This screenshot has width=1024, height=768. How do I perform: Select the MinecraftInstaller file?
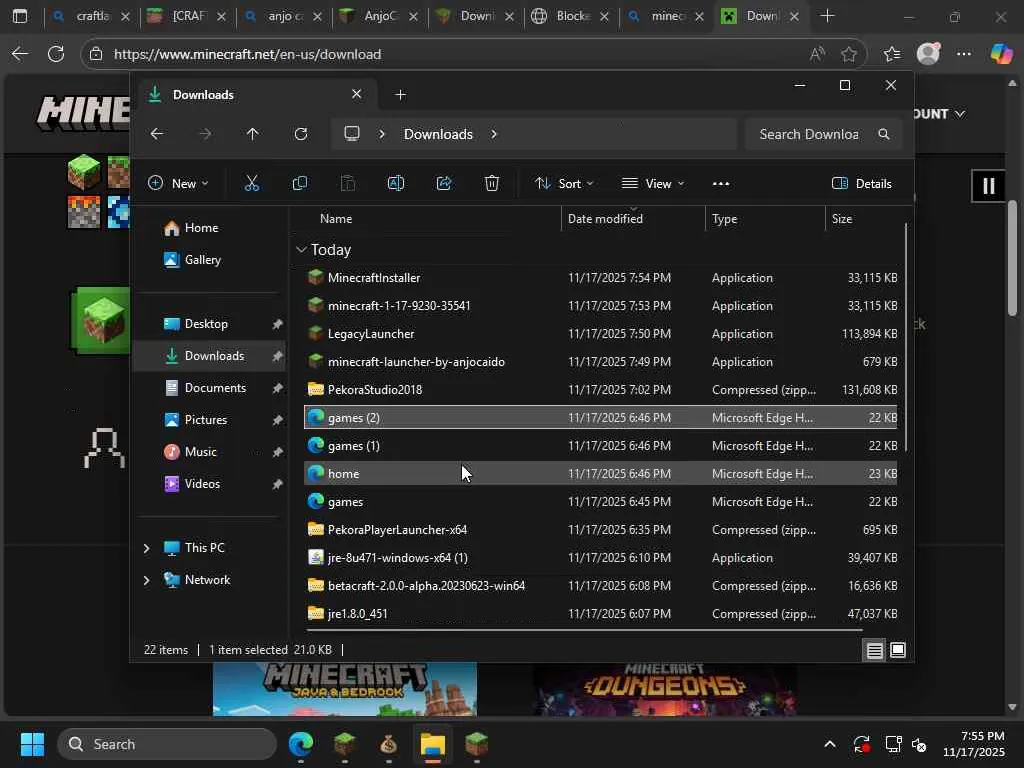click(x=600, y=278)
